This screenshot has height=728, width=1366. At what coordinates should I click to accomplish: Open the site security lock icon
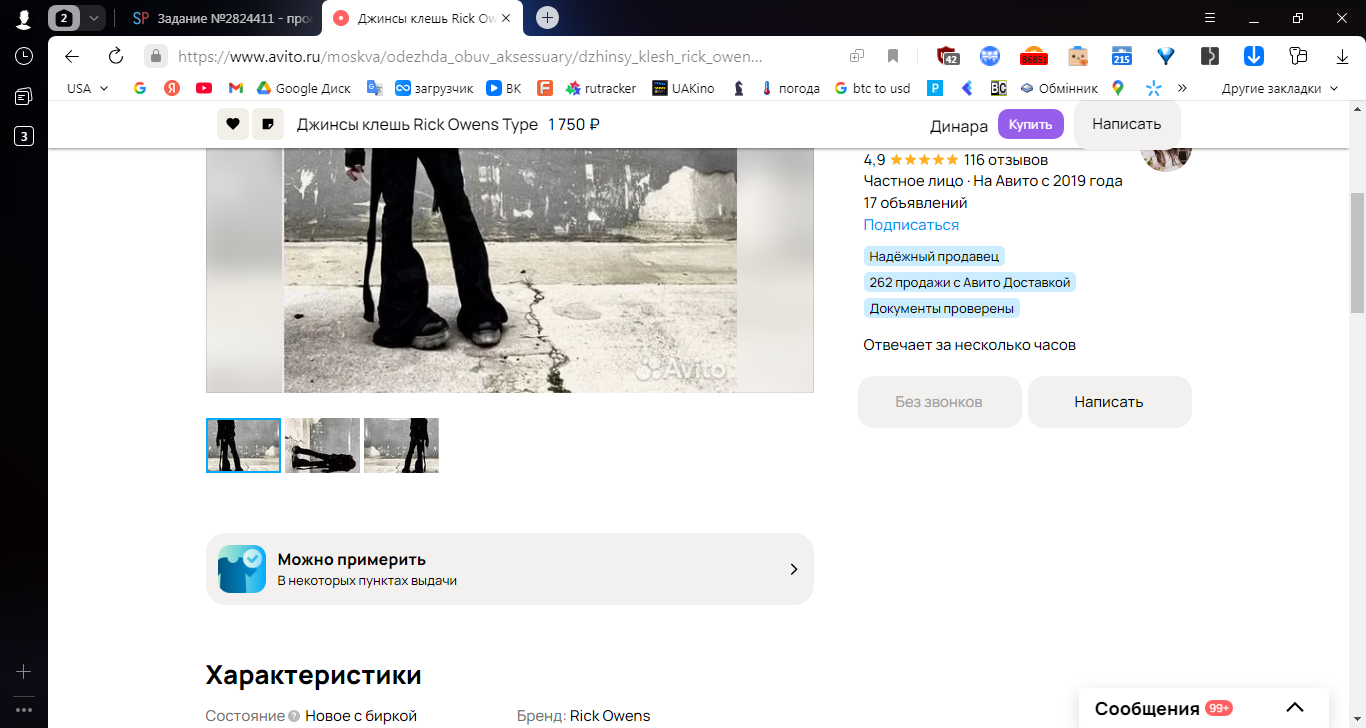[x=155, y=56]
